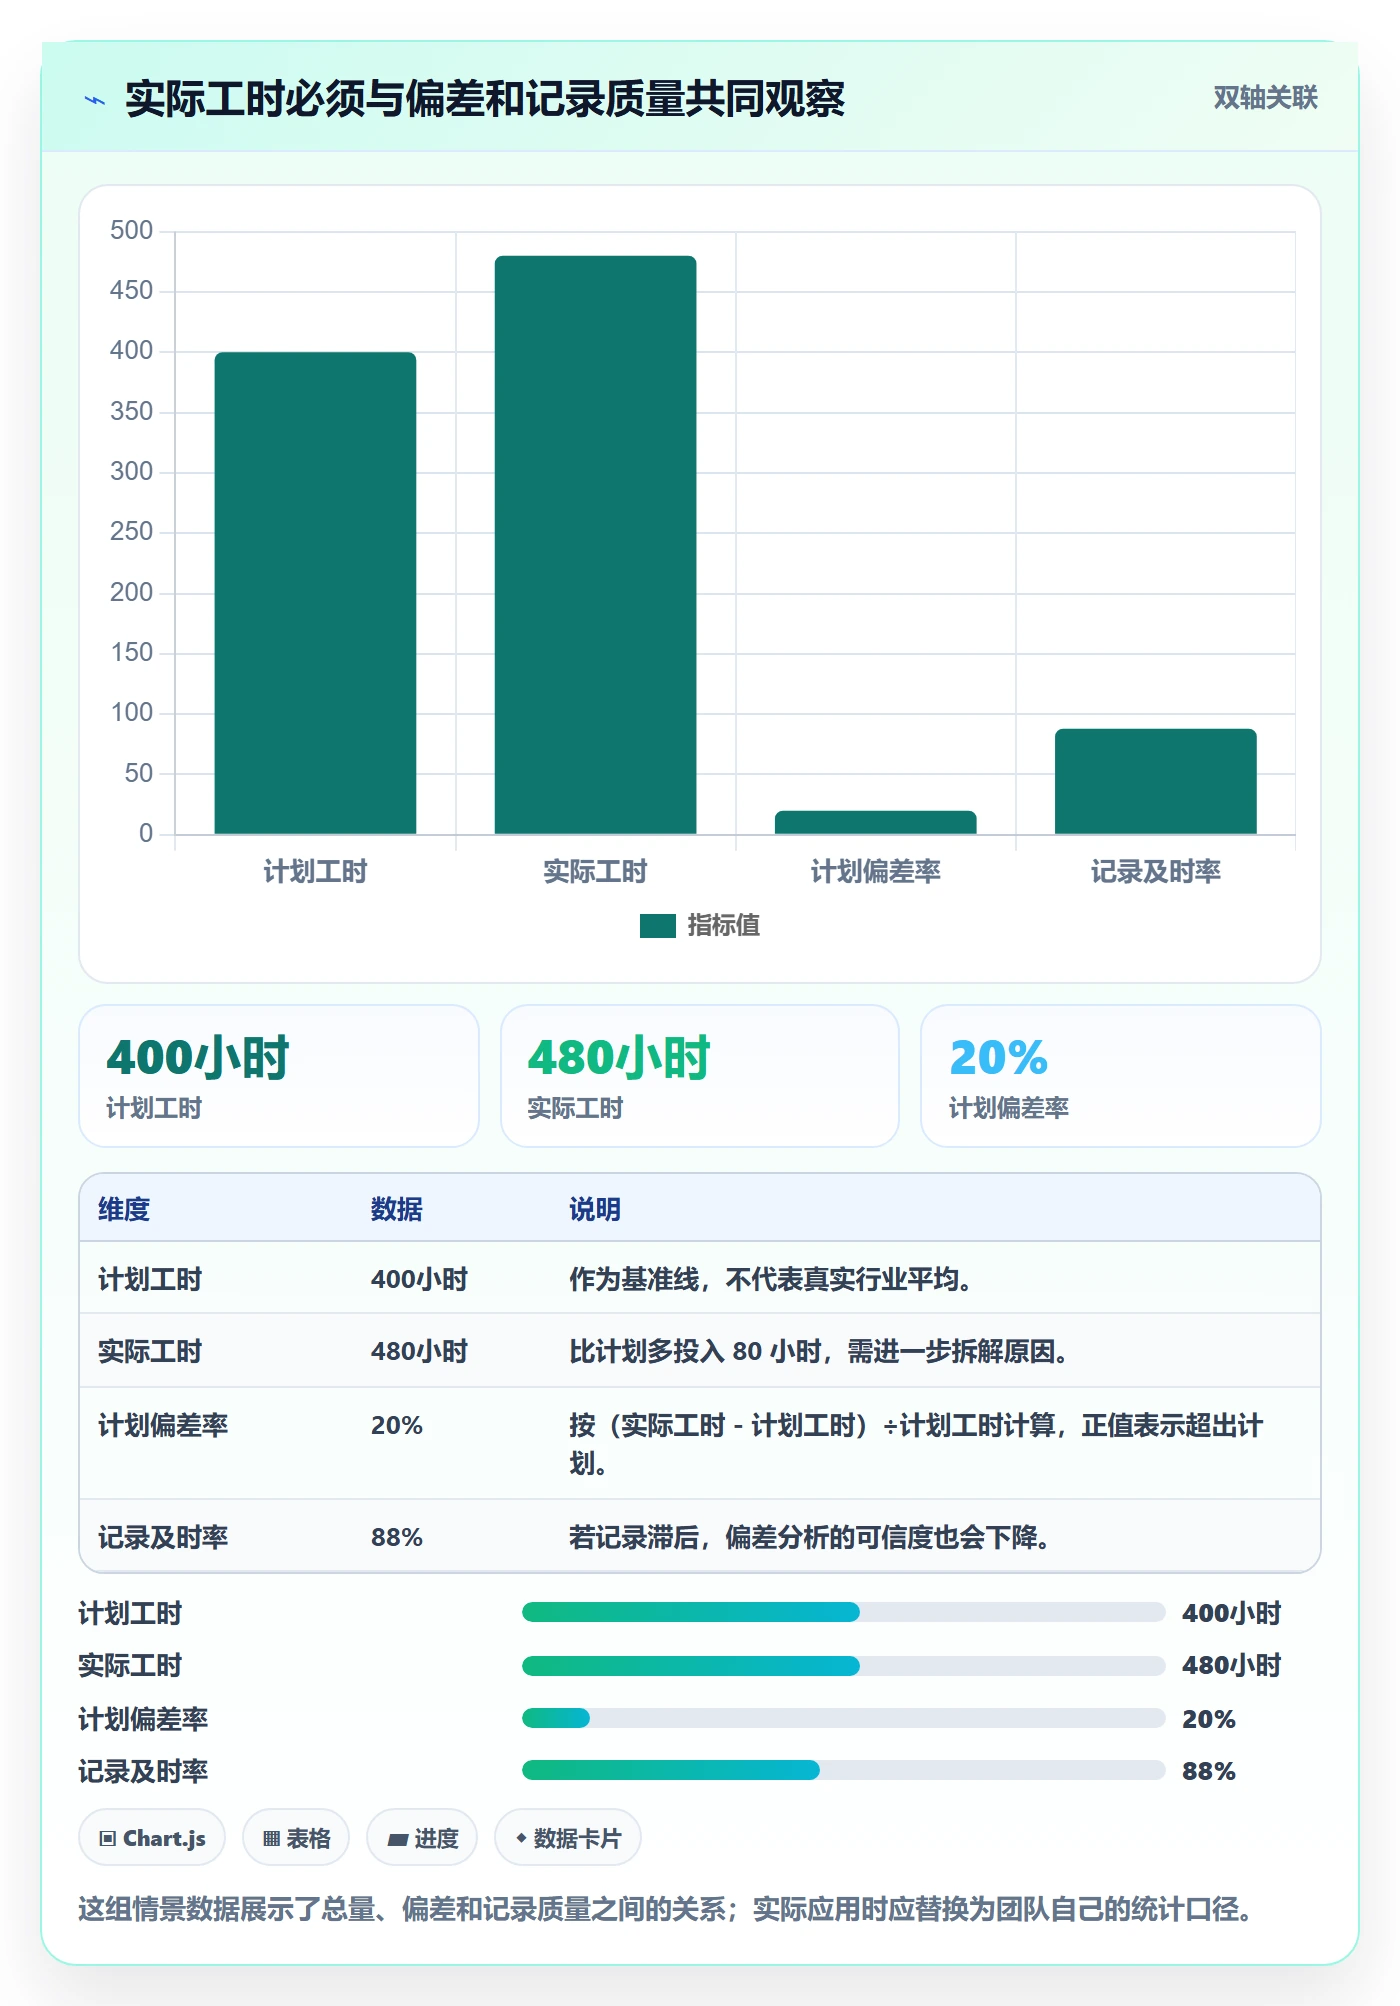1400x2006 pixels.
Task: Click the progress bar showing 88%
Action: coord(843,1770)
